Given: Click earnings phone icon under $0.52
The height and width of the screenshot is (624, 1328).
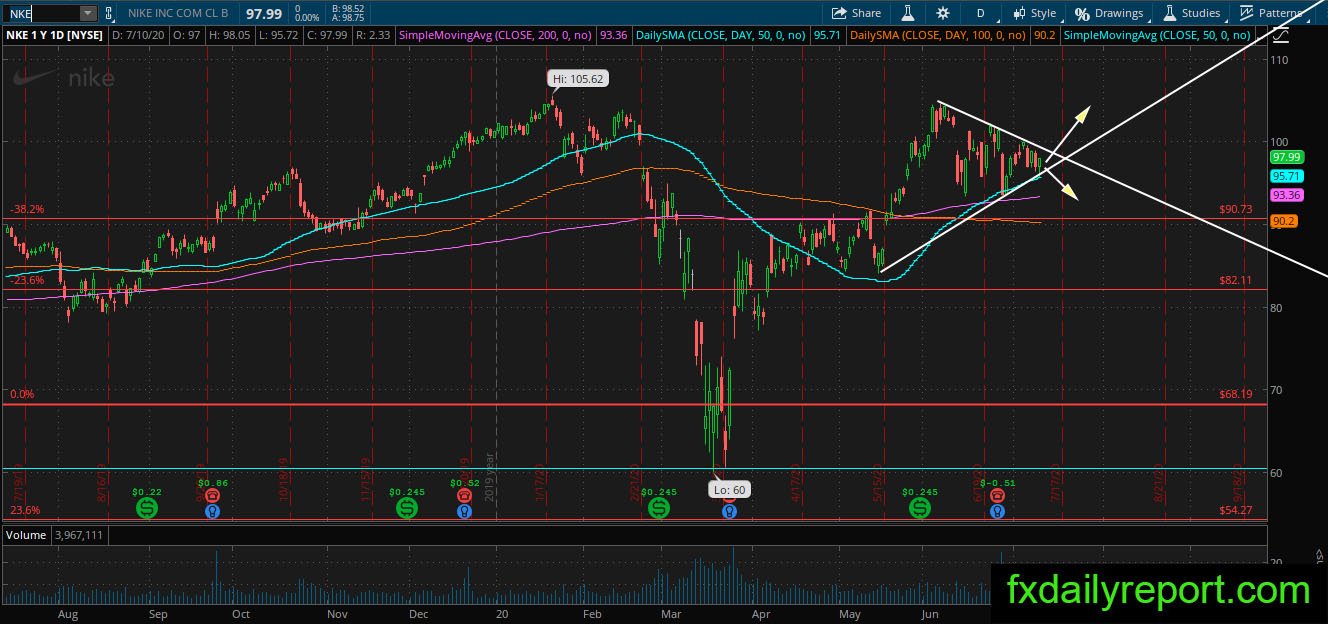Looking at the screenshot, I should click(464, 495).
